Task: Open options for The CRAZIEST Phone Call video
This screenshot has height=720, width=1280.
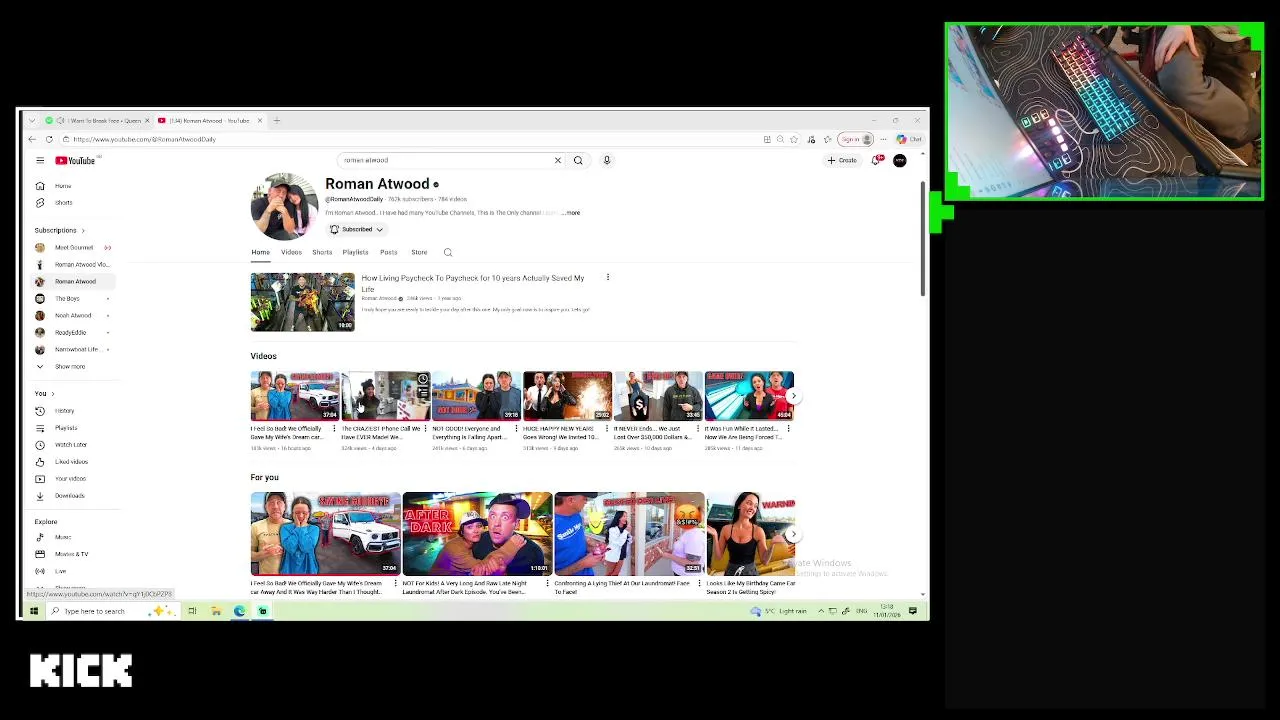Action: pyautogui.click(x=425, y=429)
